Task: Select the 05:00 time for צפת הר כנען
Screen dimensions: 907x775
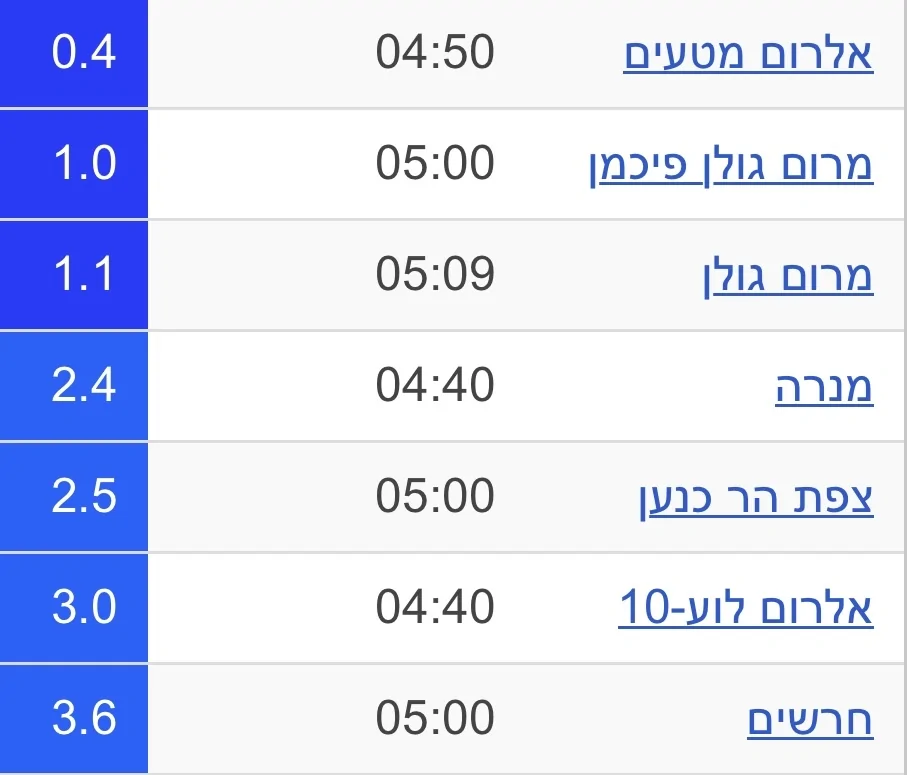Action: pyautogui.click(x=435, y=498)
